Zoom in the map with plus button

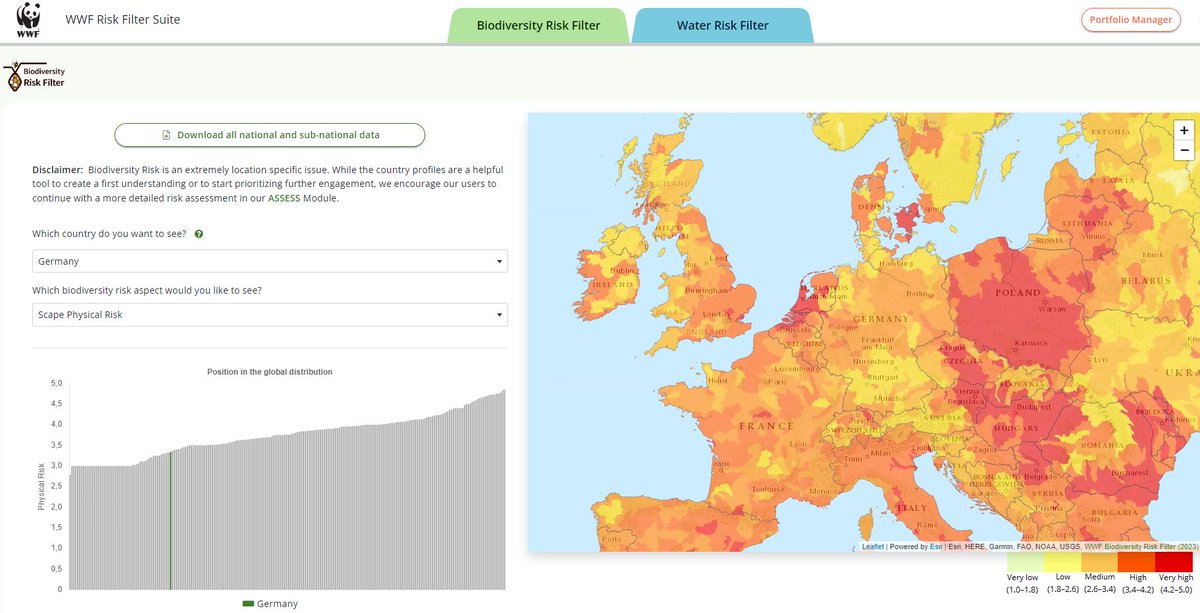tap(1184, 130)
